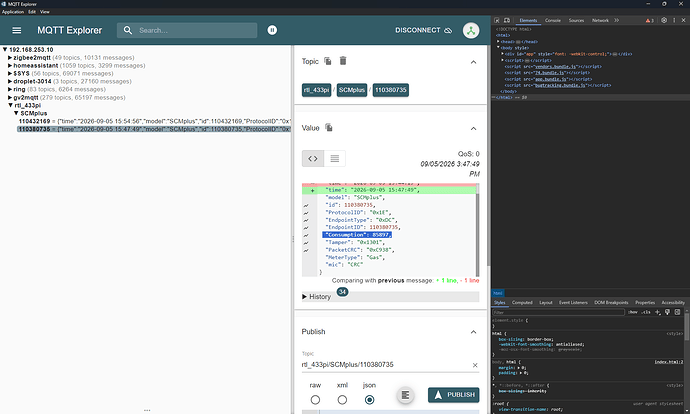Select the raw payload format radio
This screenshot has height=414, width=690.
(315, 399)
